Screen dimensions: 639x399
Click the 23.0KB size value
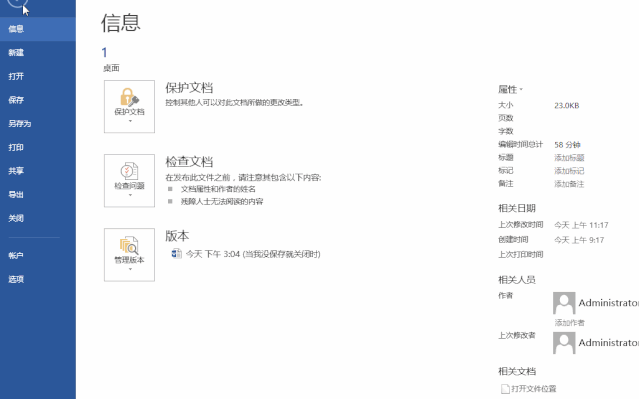coord(566,106)
